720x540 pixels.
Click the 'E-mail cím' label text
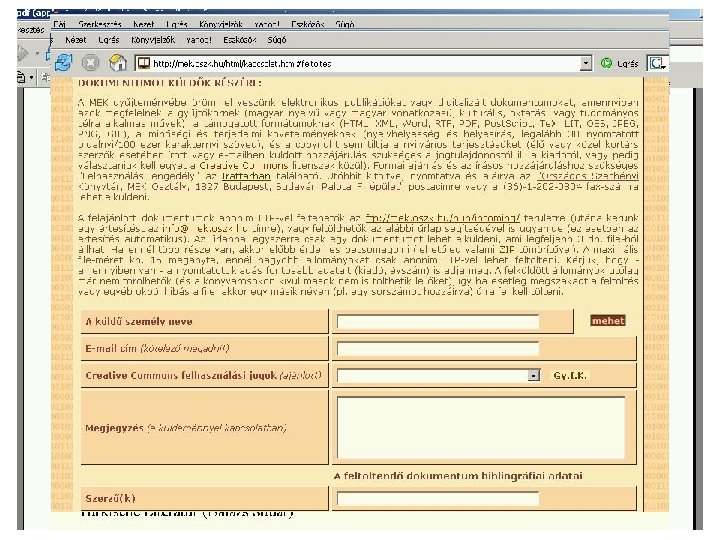111,349
